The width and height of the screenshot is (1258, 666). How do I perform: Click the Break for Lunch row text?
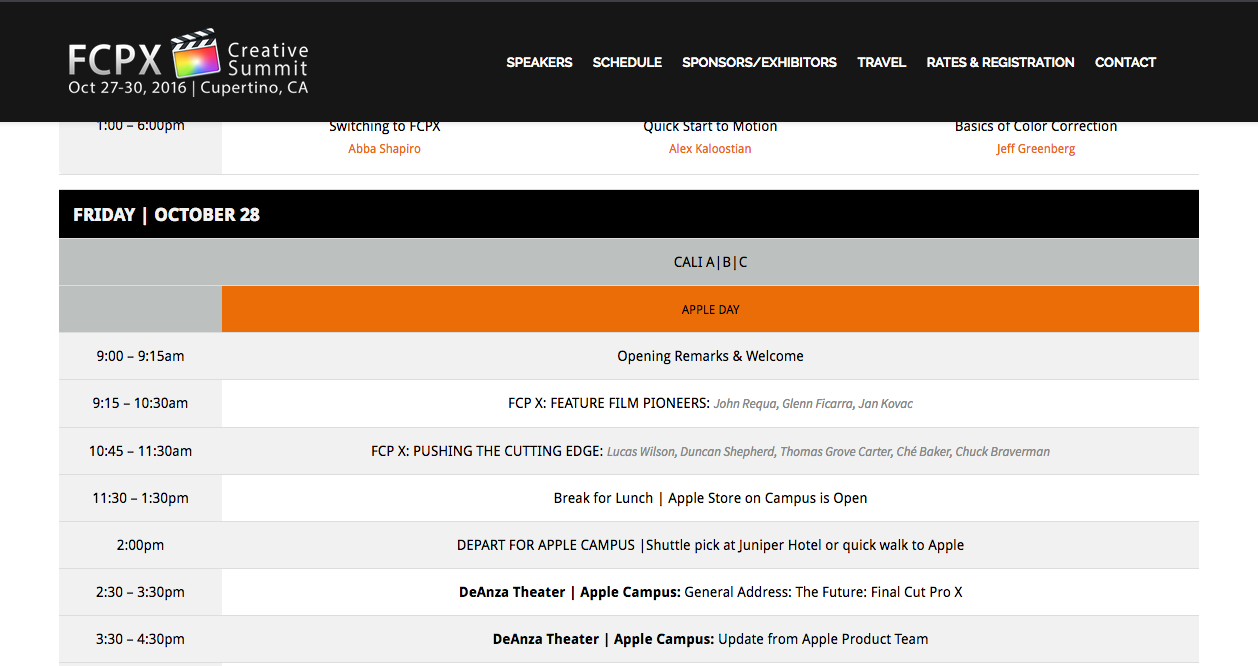pyautogui.click(x=710, y=498)
